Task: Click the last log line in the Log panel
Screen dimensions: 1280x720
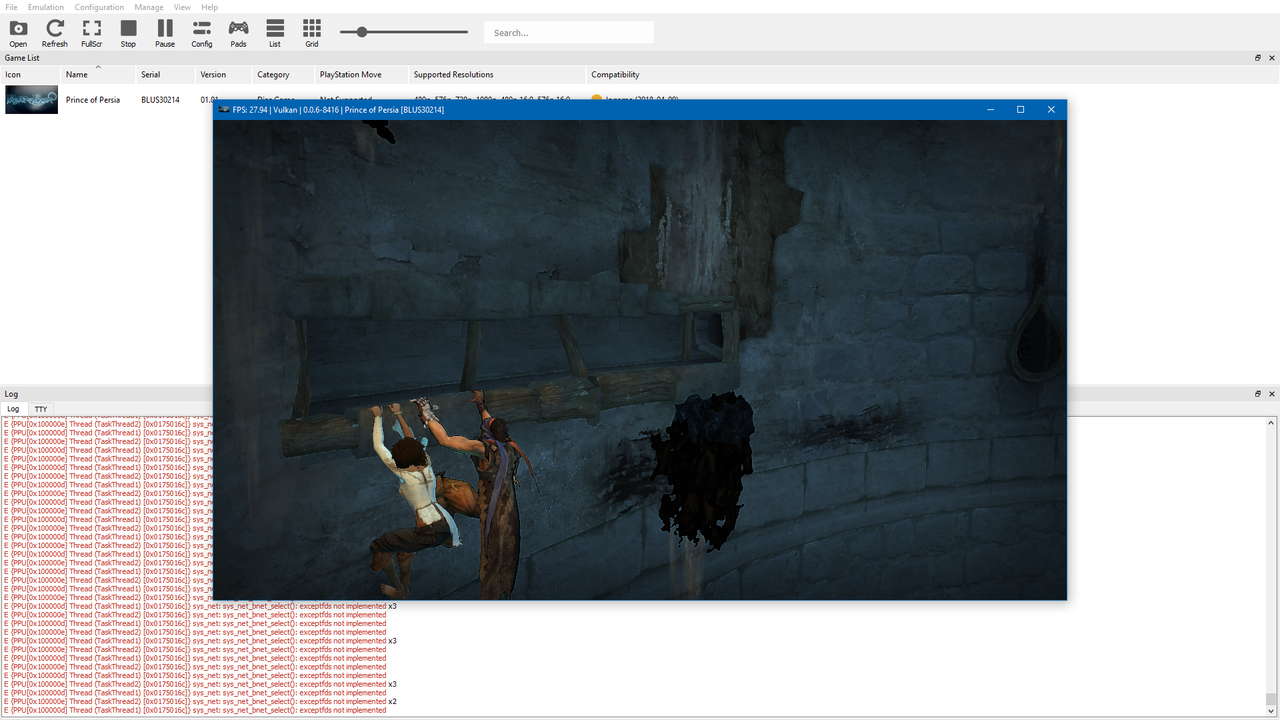Action: click(x=195, y=710)
